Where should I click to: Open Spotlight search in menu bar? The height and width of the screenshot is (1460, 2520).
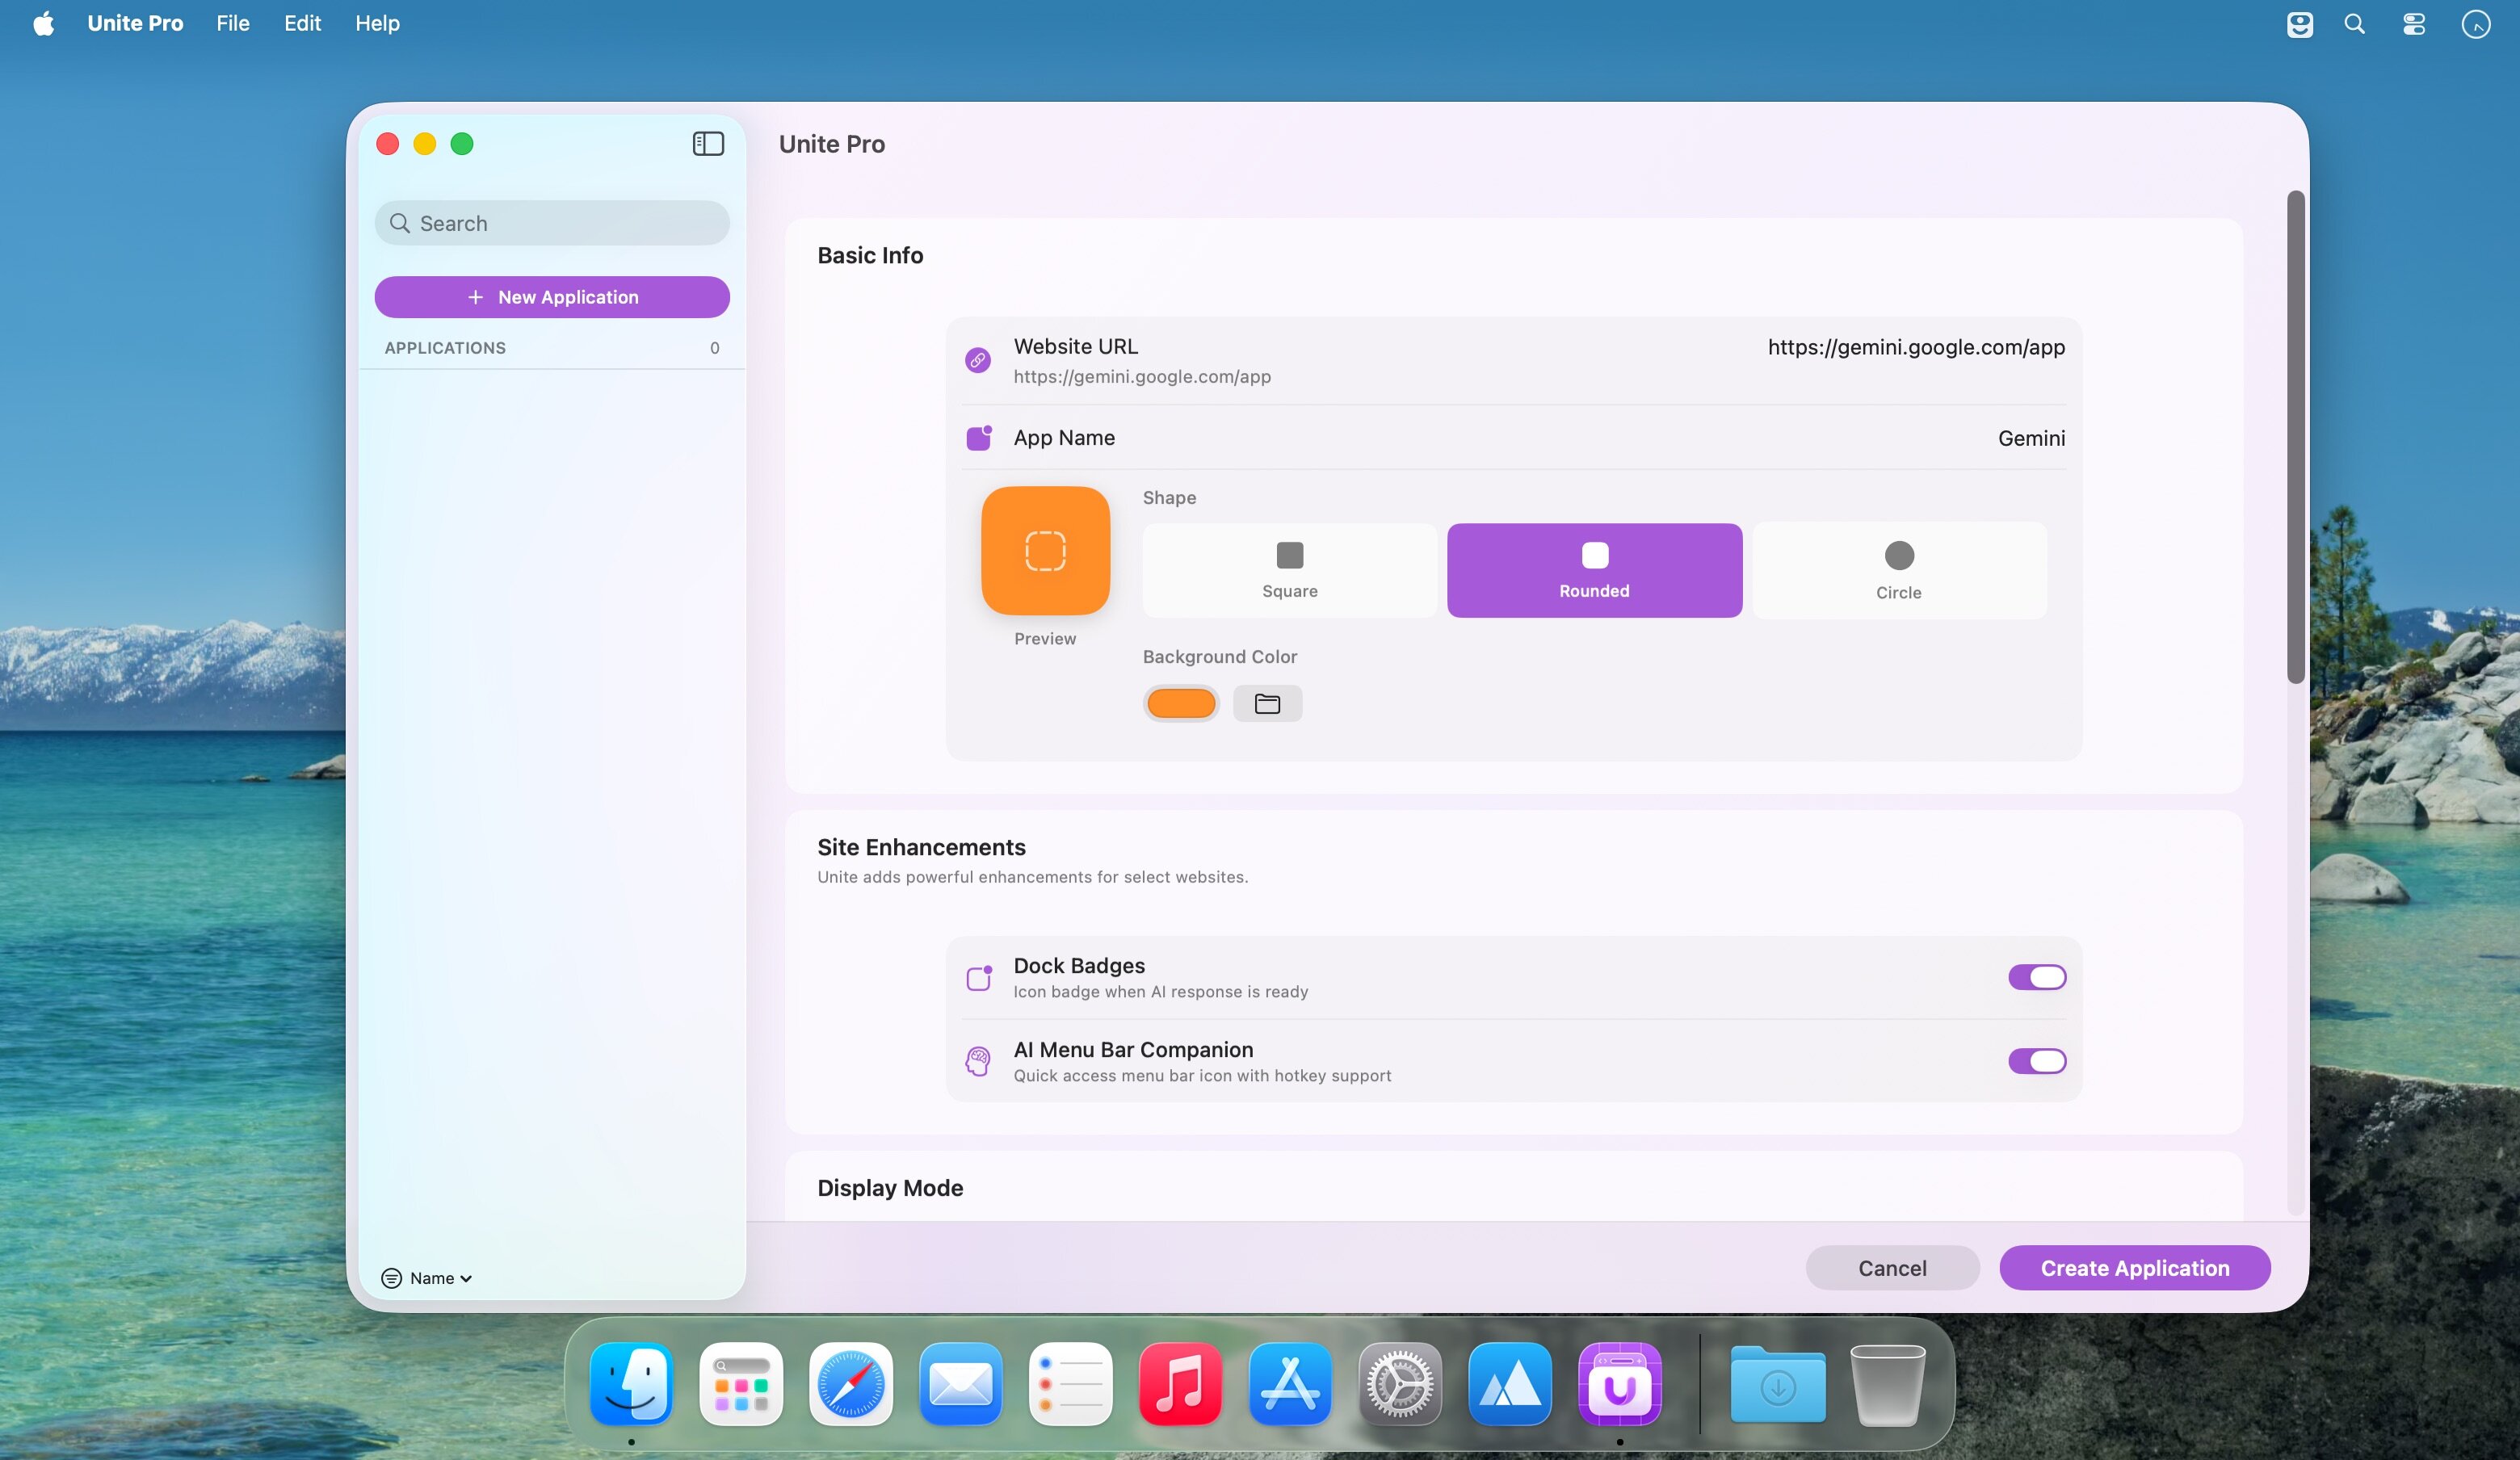(2354, 24)
